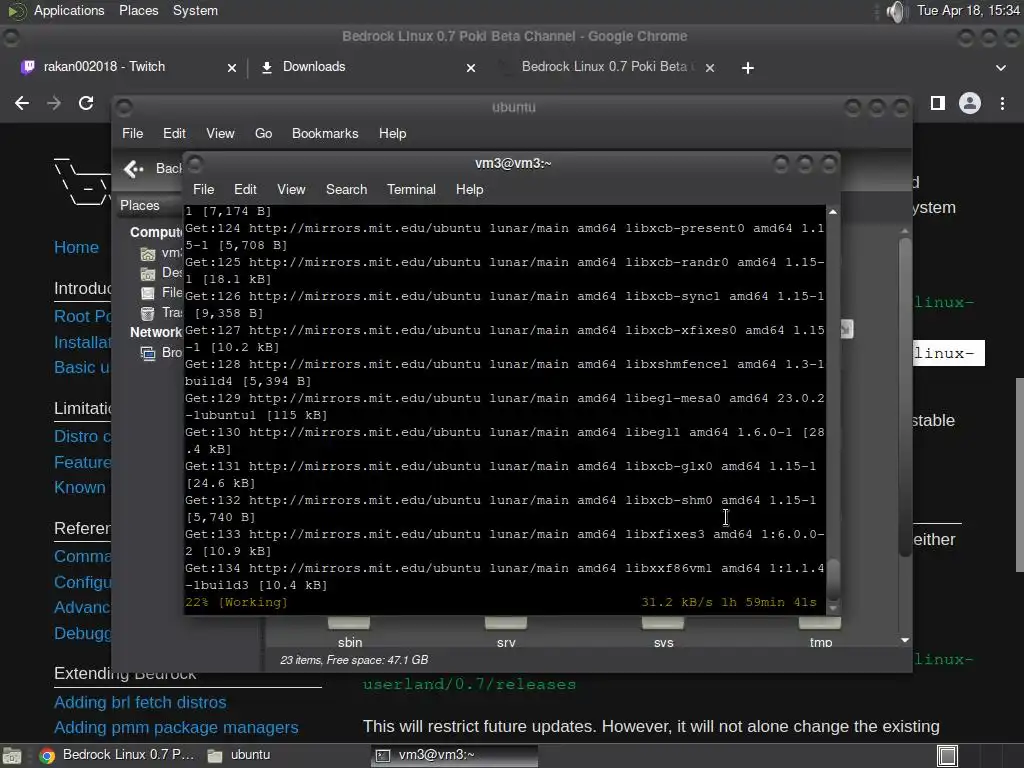The height and width of the screenshot is (768, 1024).
Task: Open Help menu in terminal window
Action: [x=469, y=189]
